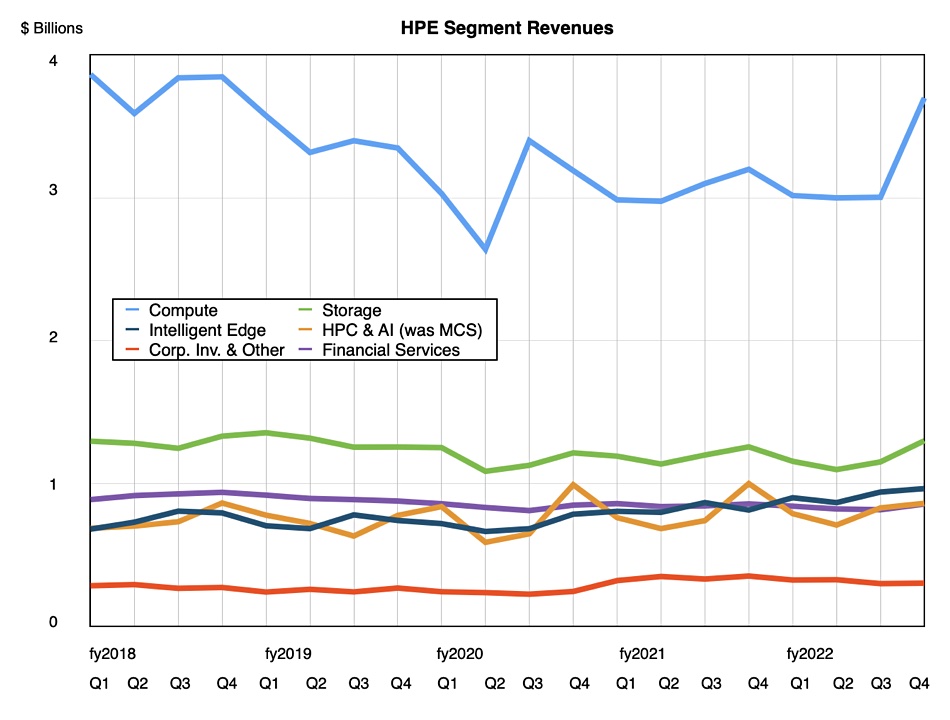950x720 pixels.
Task: Click y-axis value '3'
Action: click(53, 190)
